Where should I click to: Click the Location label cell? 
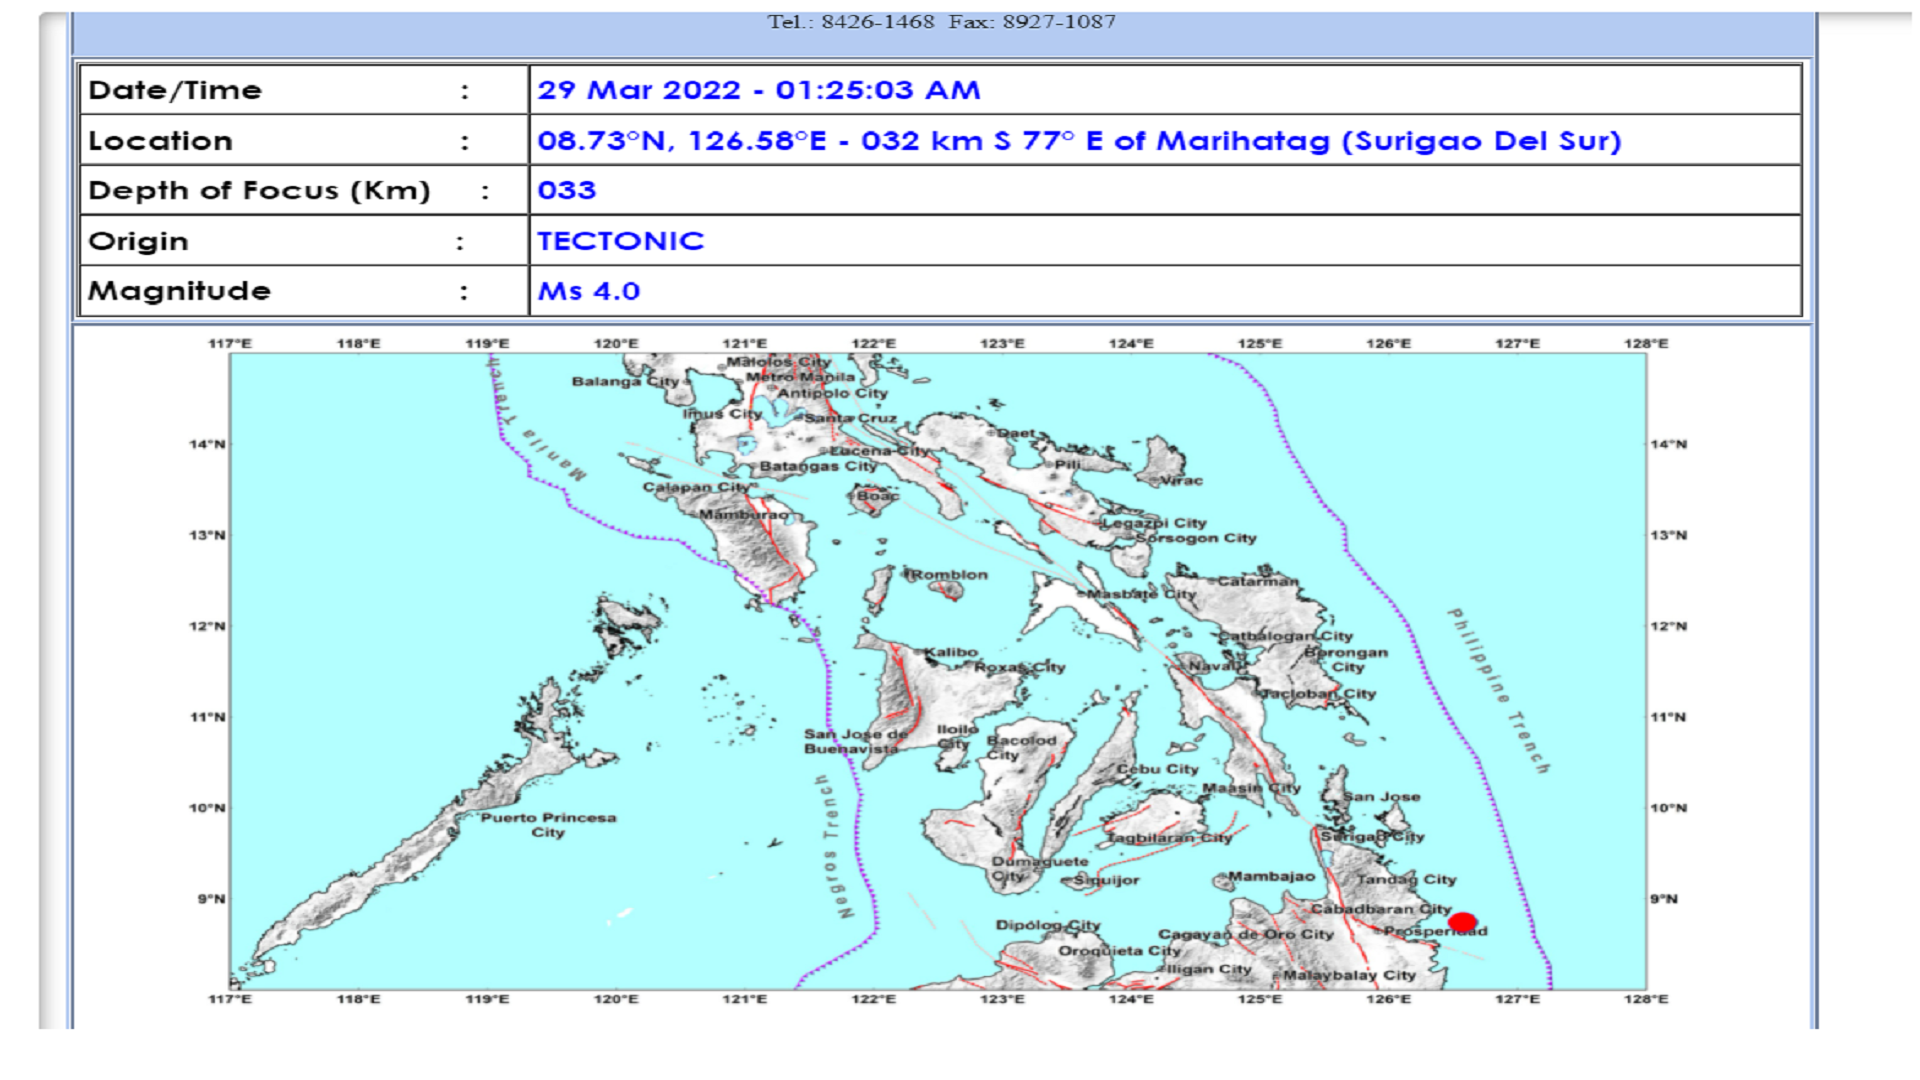[x=304, y=140]
